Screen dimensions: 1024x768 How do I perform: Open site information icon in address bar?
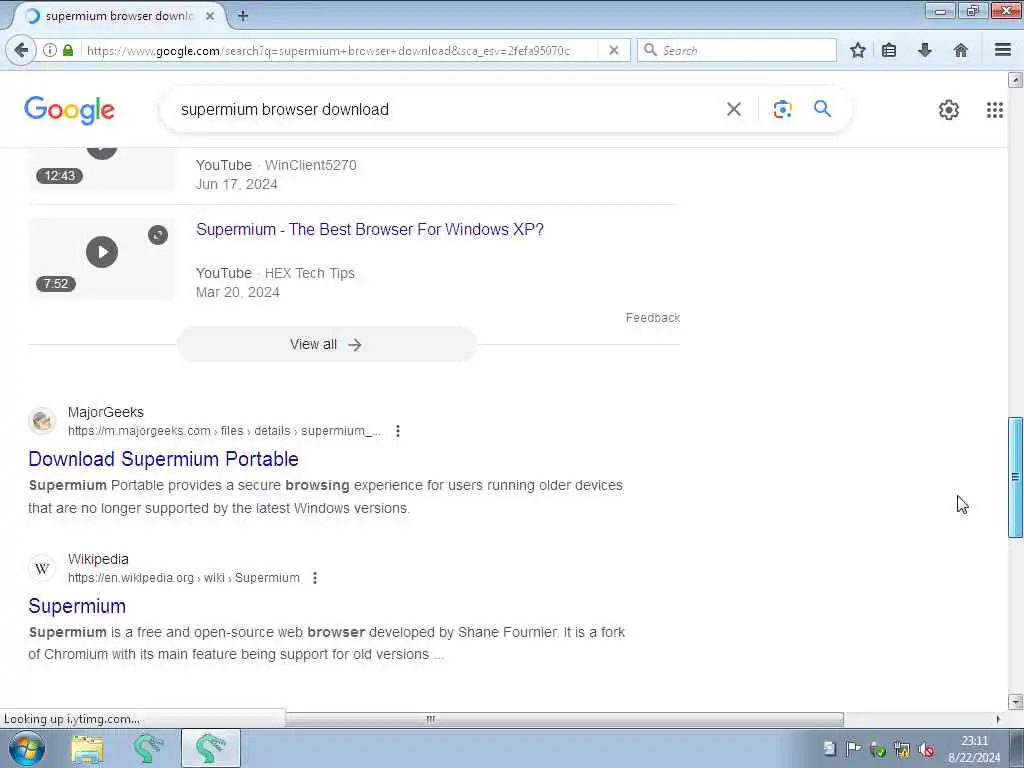(50, 50)
